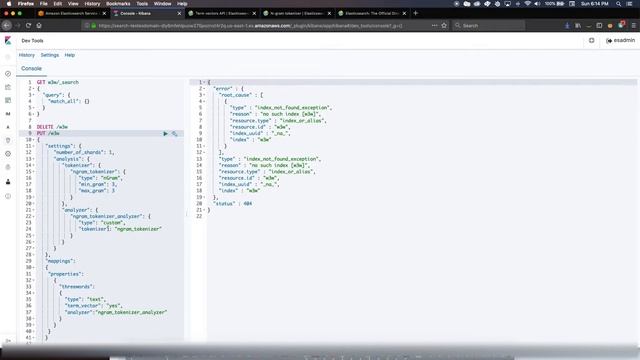The image size is (640, 360).
Task: Open the macOS Wi-Fi status icon
Action: tap(527, 4)
